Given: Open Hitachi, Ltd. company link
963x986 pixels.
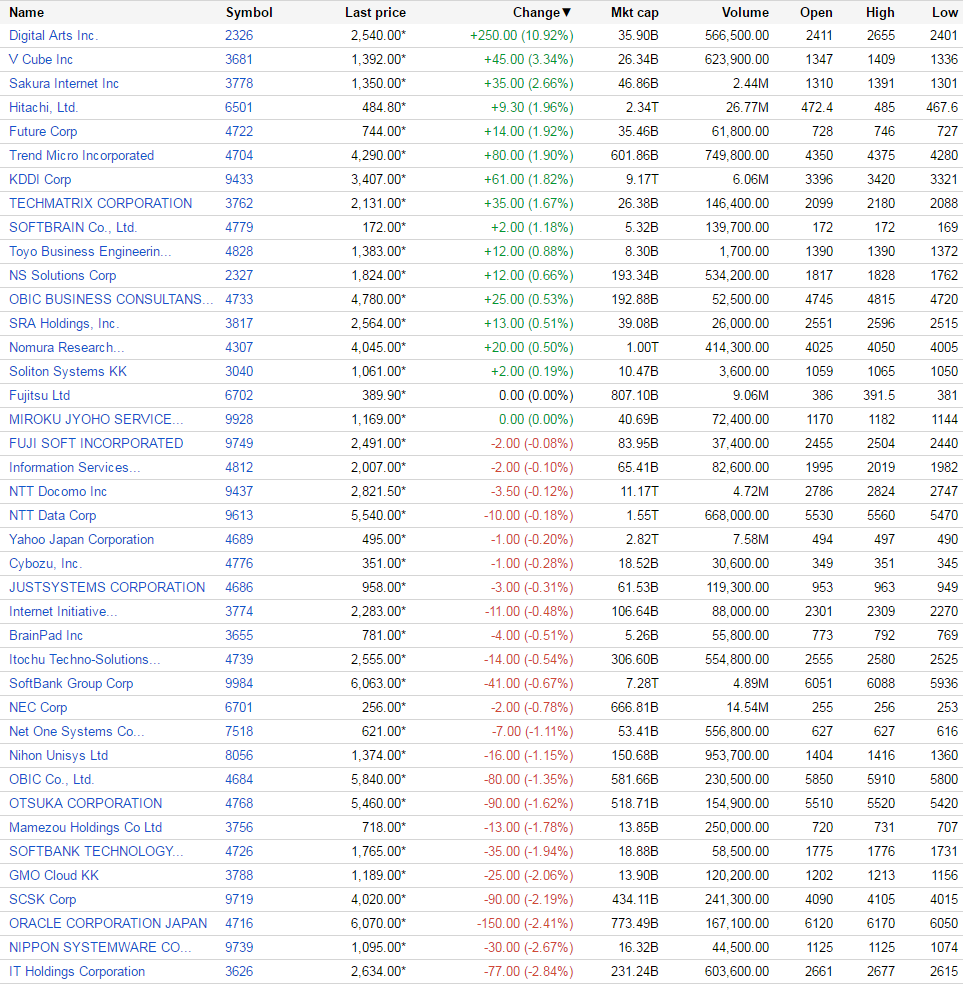Looking at the screenshot, I should (x=43, y=107).
